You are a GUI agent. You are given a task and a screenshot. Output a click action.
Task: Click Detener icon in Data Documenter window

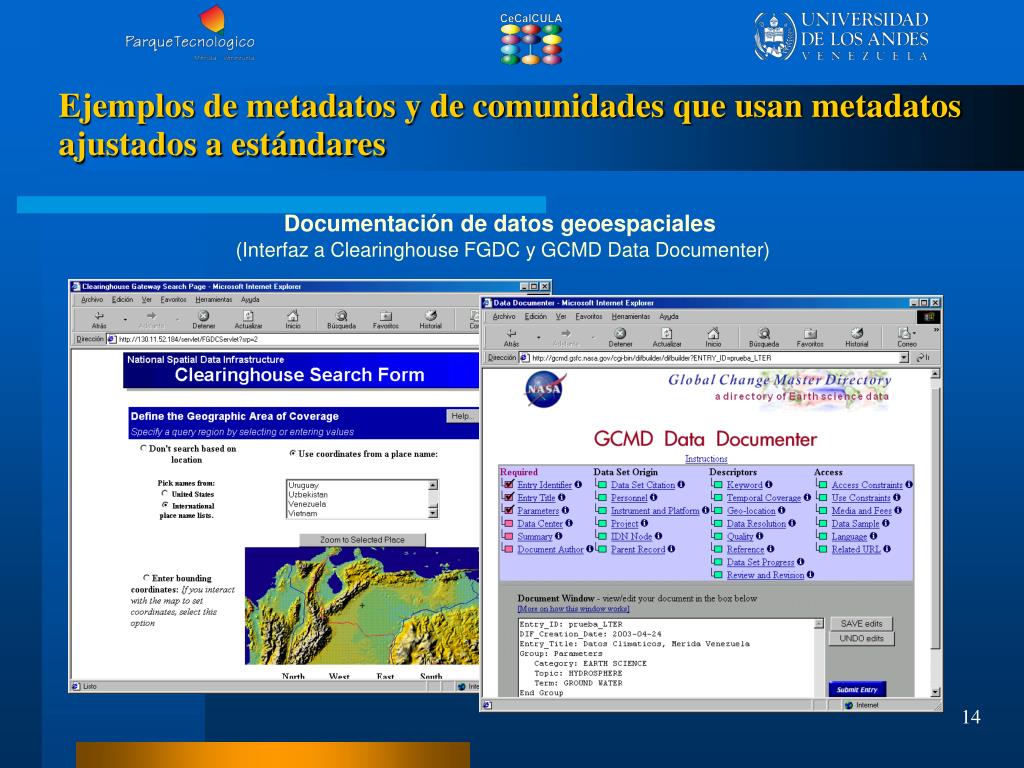620,333
